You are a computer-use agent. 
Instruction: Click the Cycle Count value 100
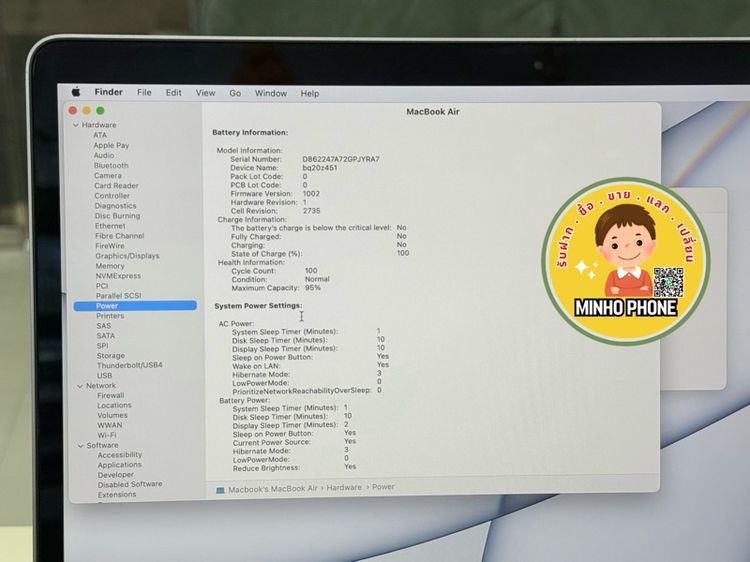click(311, 271)
